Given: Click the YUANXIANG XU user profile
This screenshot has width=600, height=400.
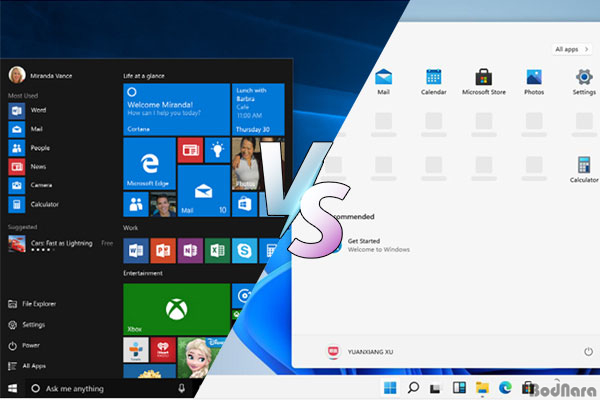Looking at the screenshot, I should (x=360, y=351).
